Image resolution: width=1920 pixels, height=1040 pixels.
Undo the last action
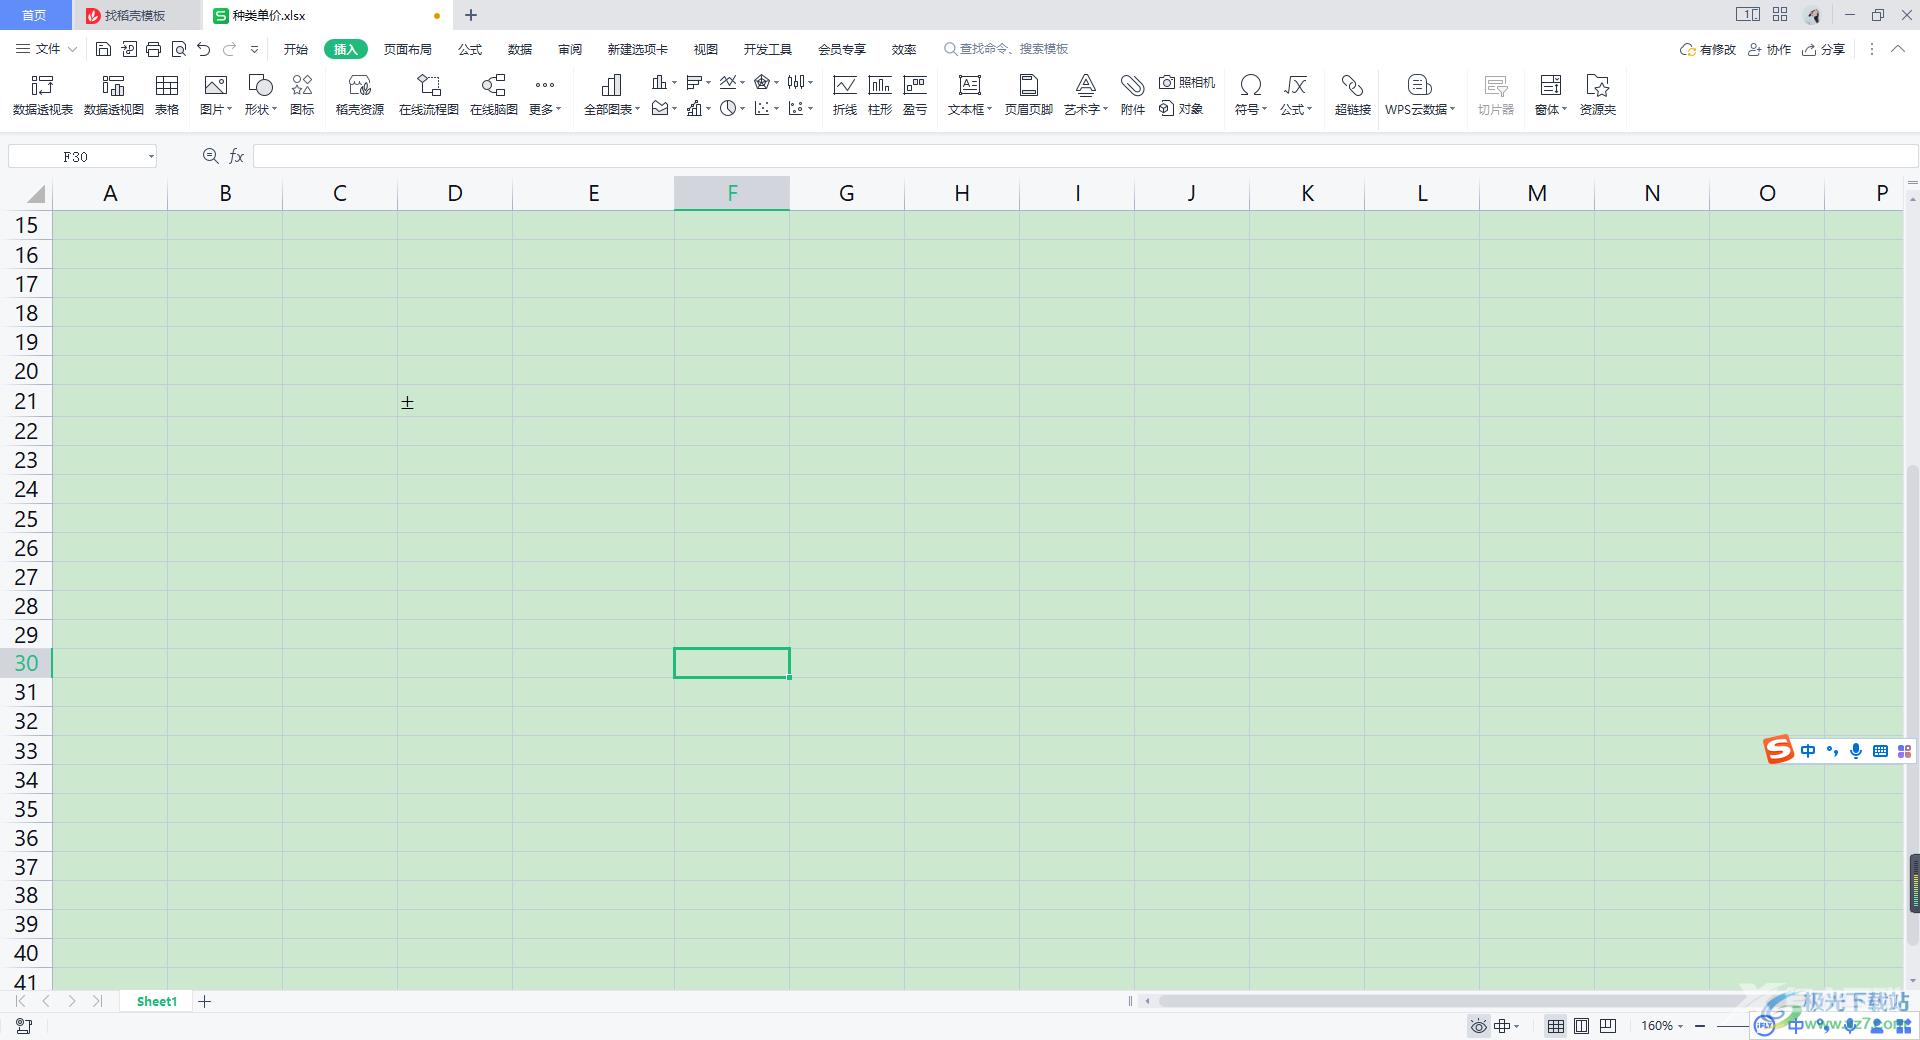[x=204, y=49]
